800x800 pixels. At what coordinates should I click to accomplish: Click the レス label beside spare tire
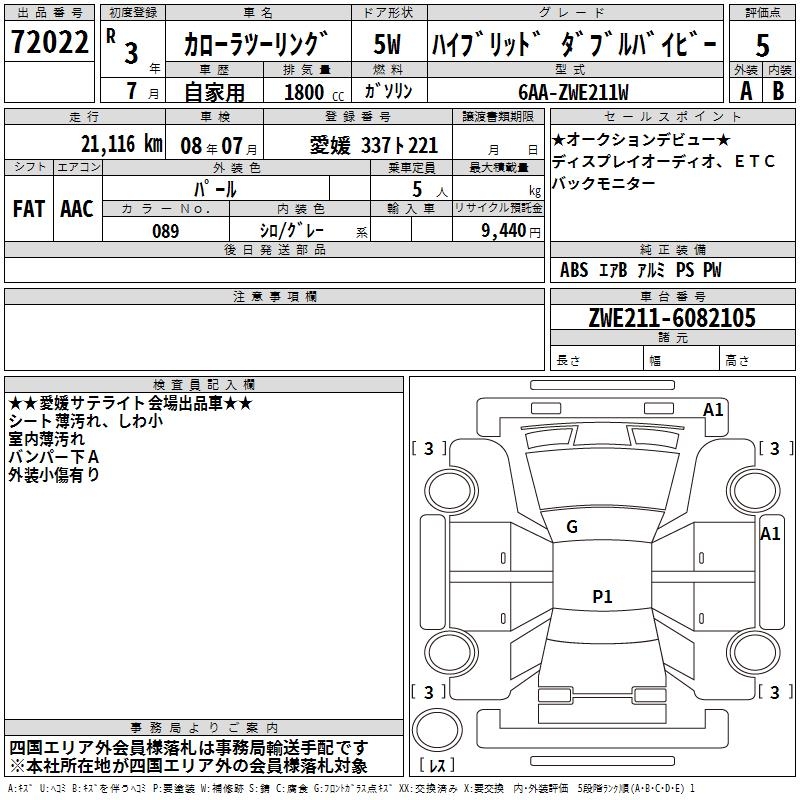(437, 765)
